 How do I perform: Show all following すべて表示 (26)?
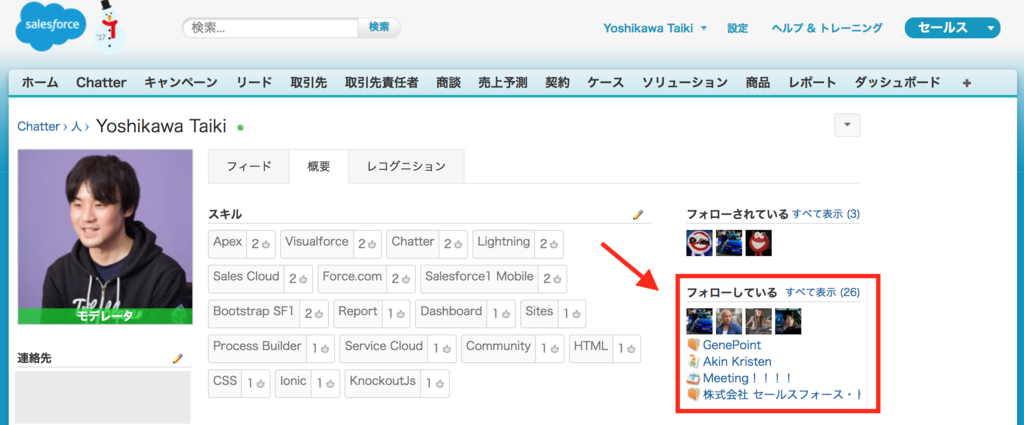(823, 292)
